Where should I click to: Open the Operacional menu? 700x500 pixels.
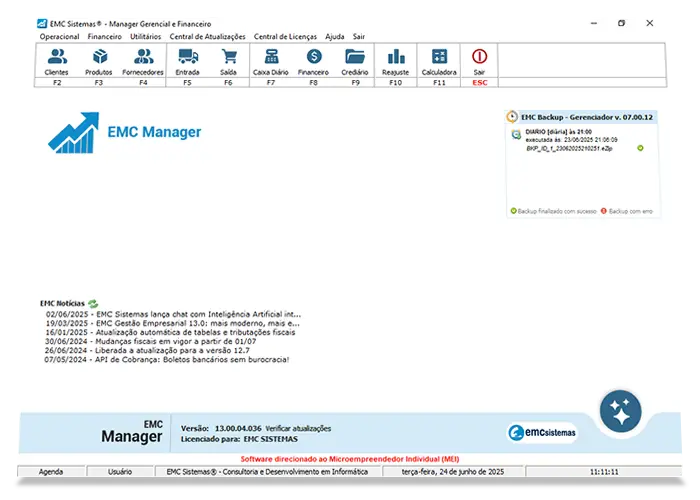(x=59, y=37)
